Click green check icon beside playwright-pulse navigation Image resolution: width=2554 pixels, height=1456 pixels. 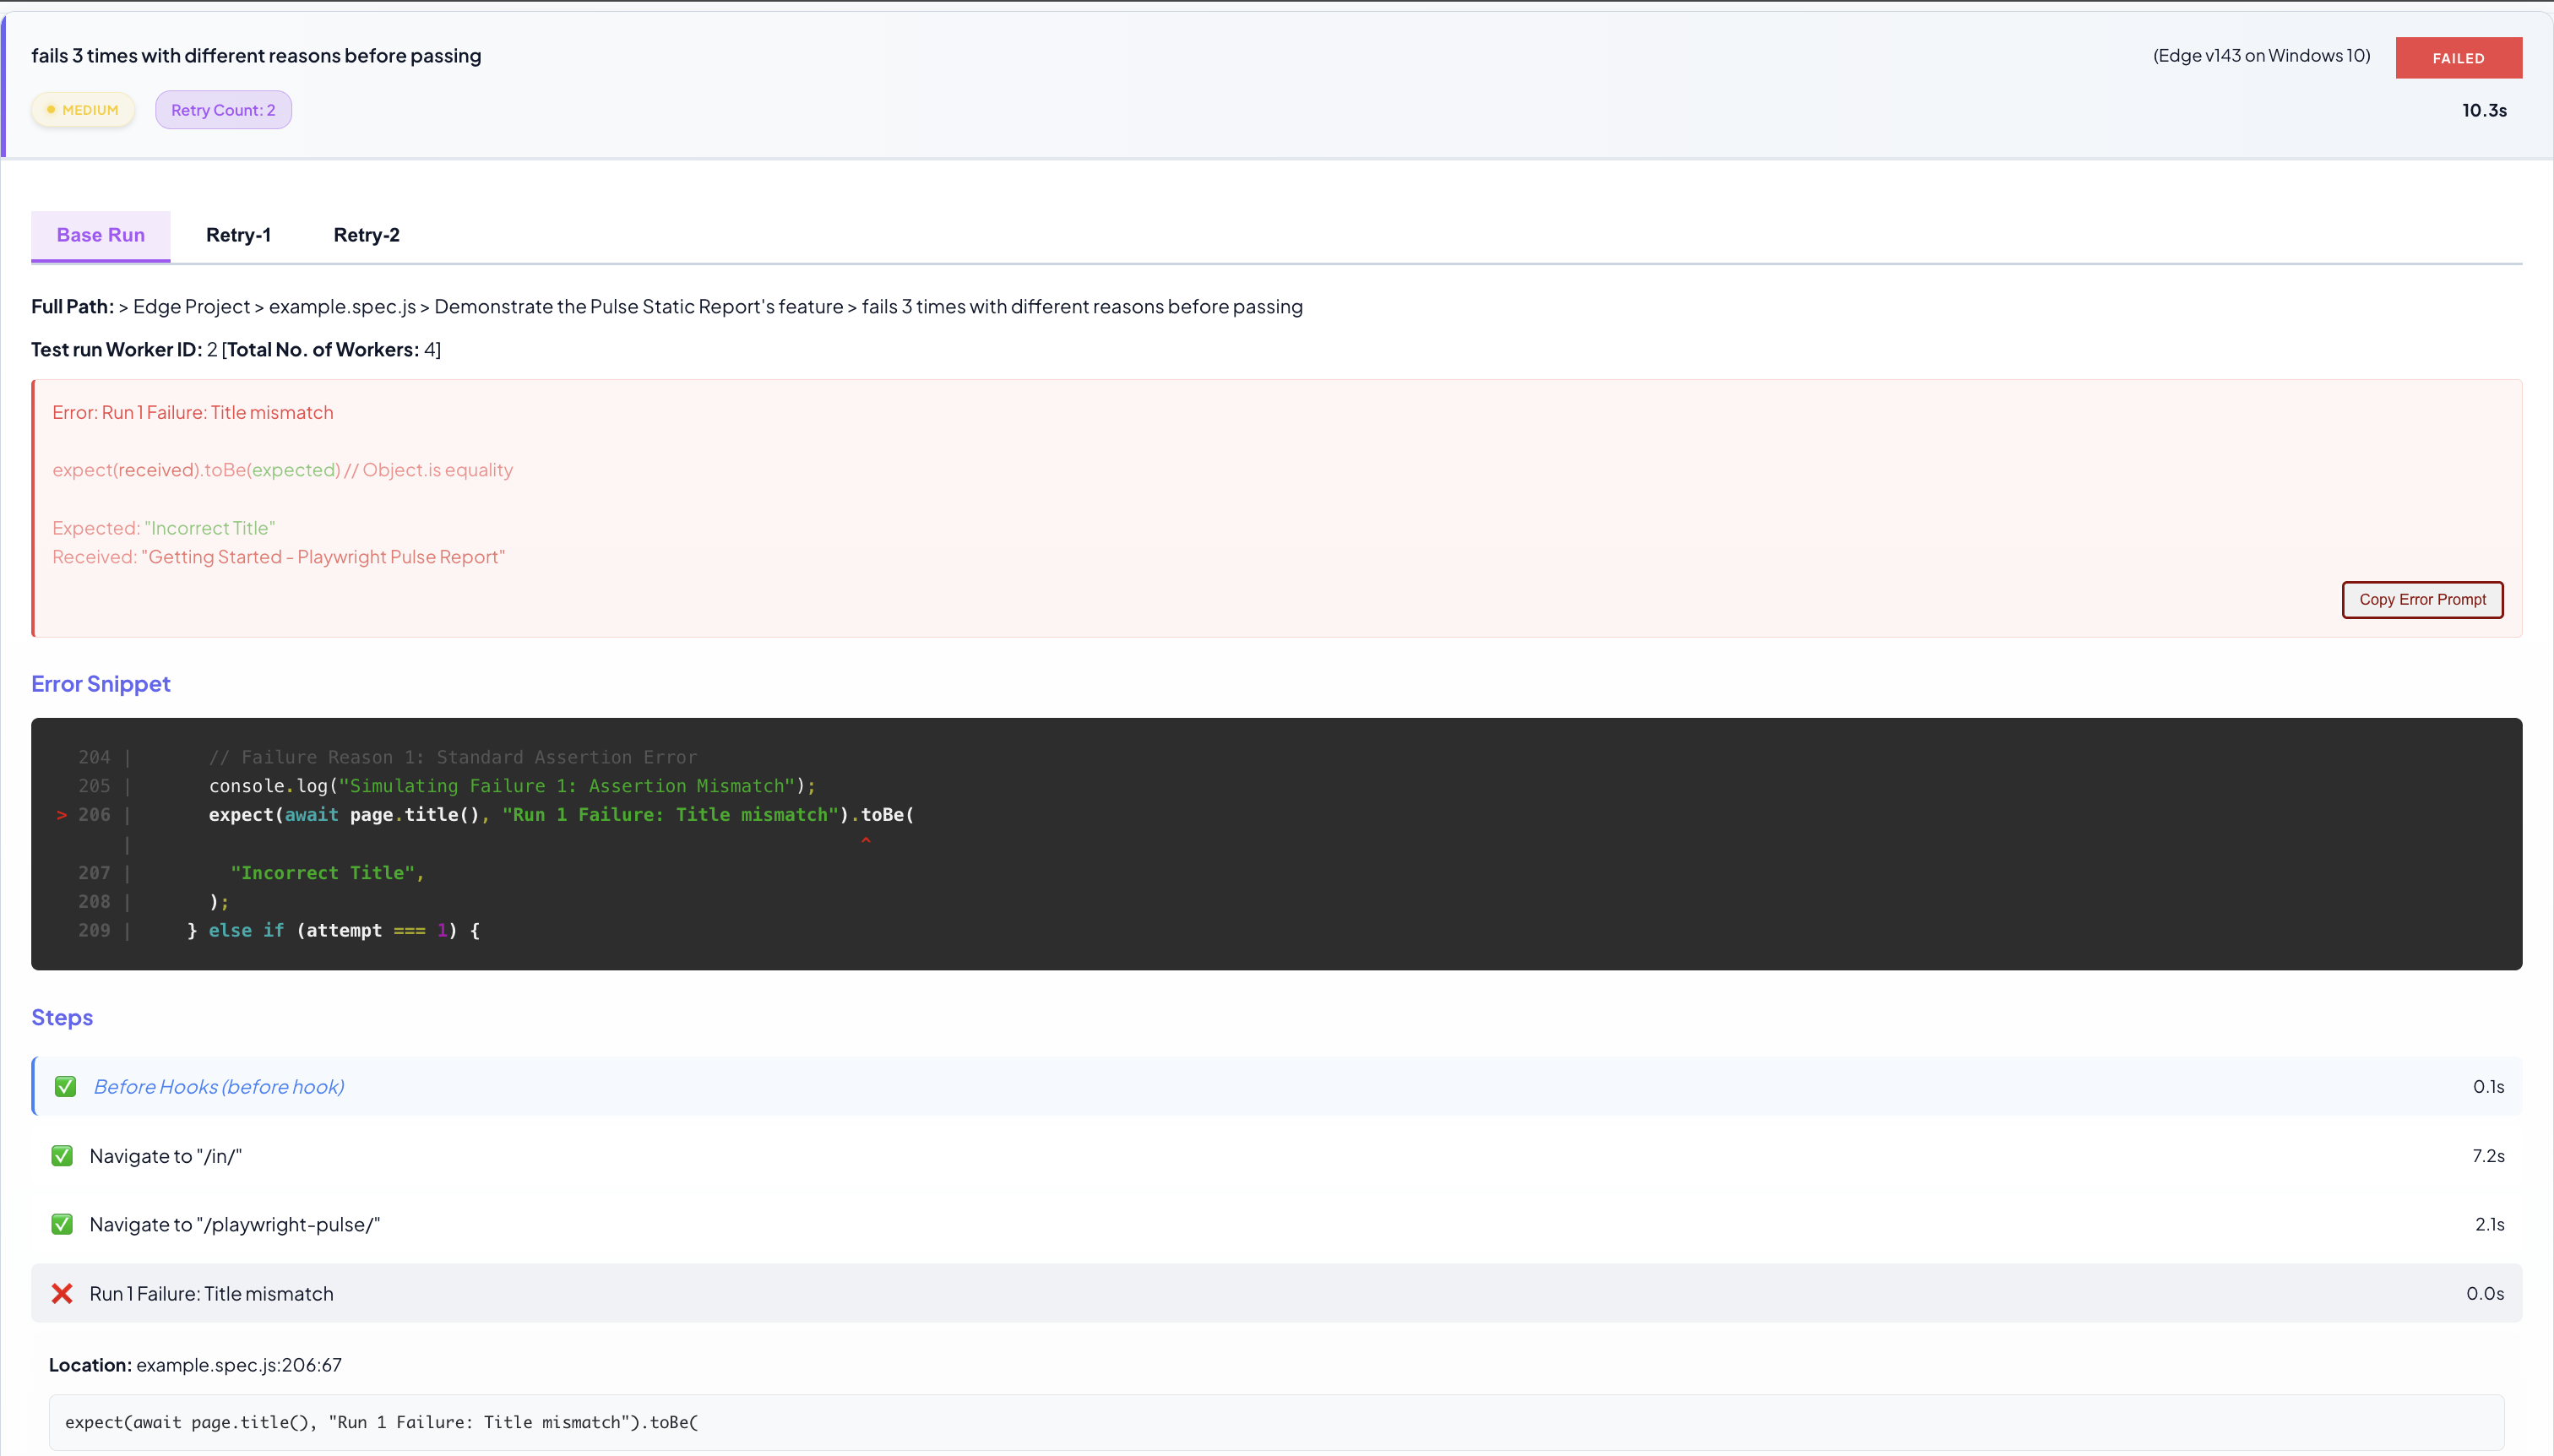(x=62, y=1224)
